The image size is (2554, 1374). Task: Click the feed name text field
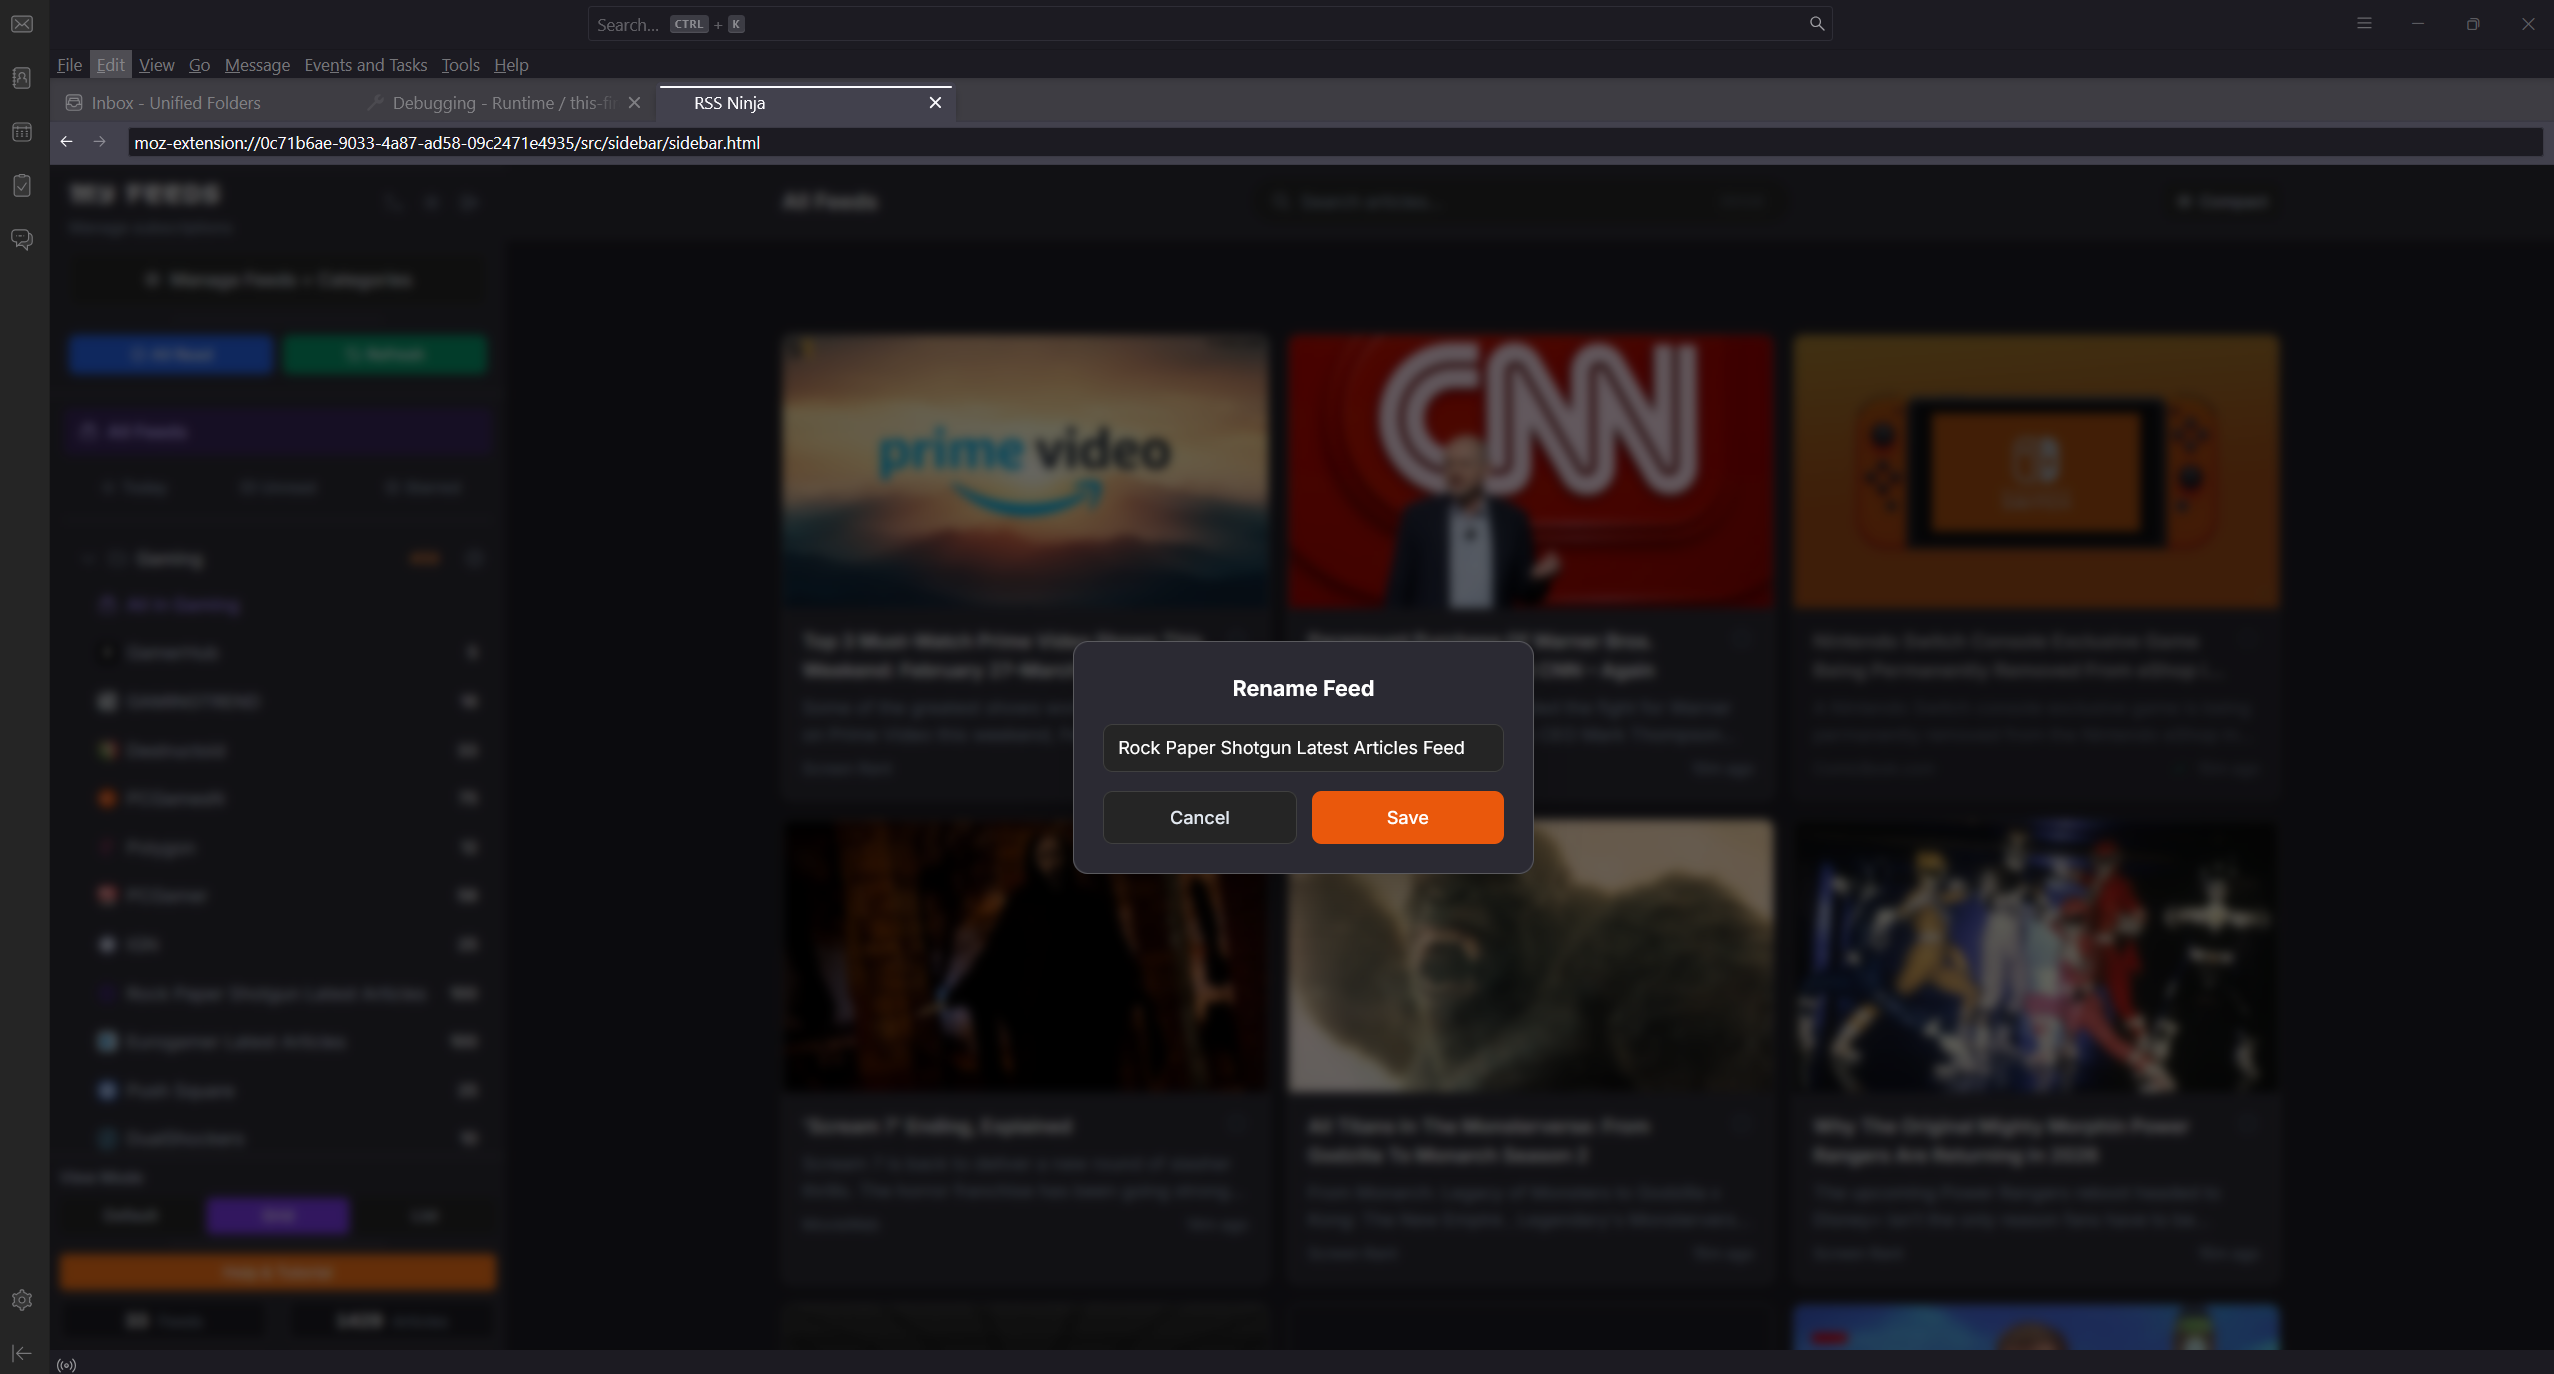(1302, 748)
